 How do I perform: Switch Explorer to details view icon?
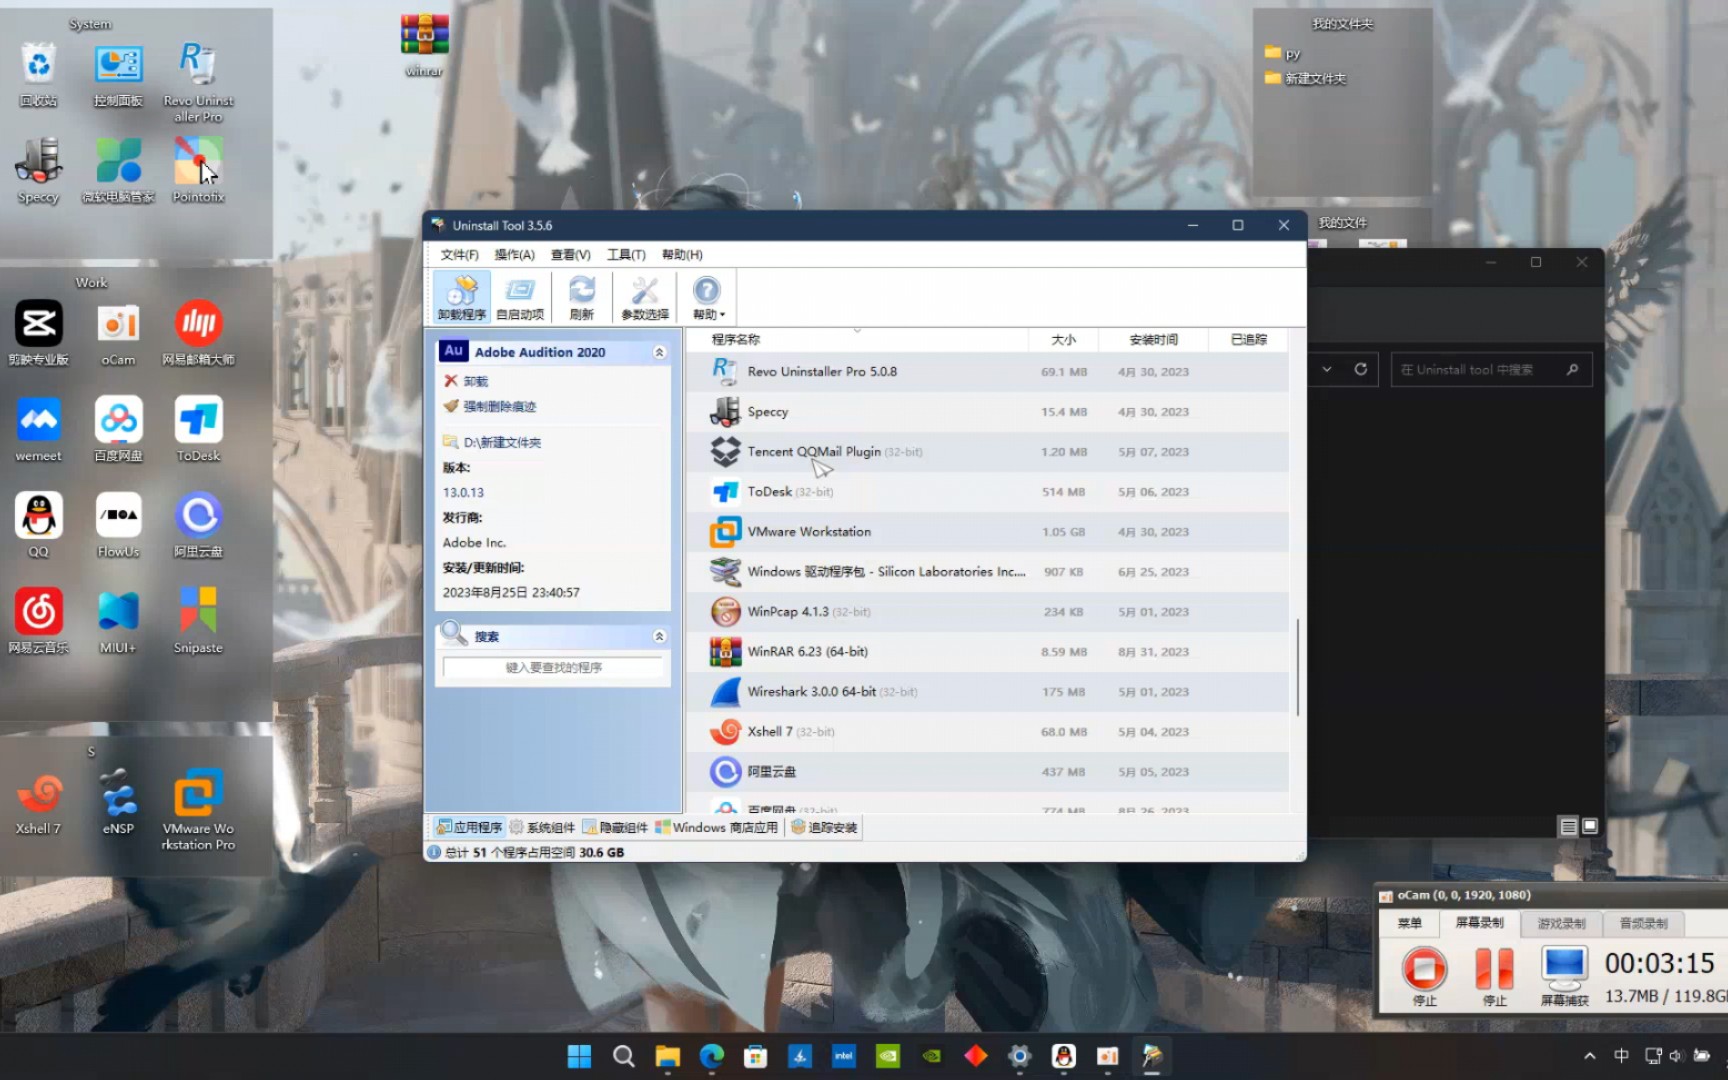coord(1568,826)
